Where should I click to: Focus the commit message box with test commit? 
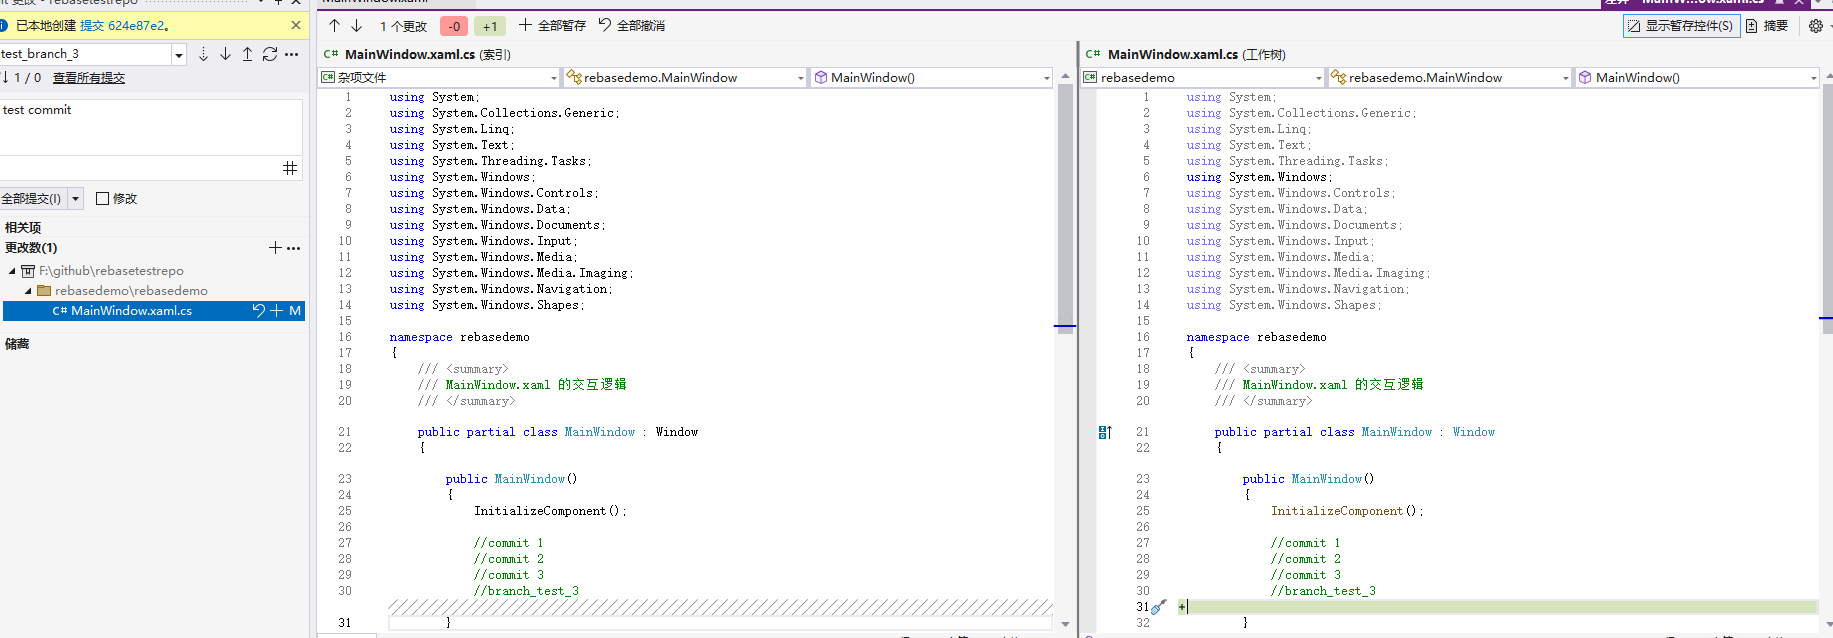[x=151, y=128]
